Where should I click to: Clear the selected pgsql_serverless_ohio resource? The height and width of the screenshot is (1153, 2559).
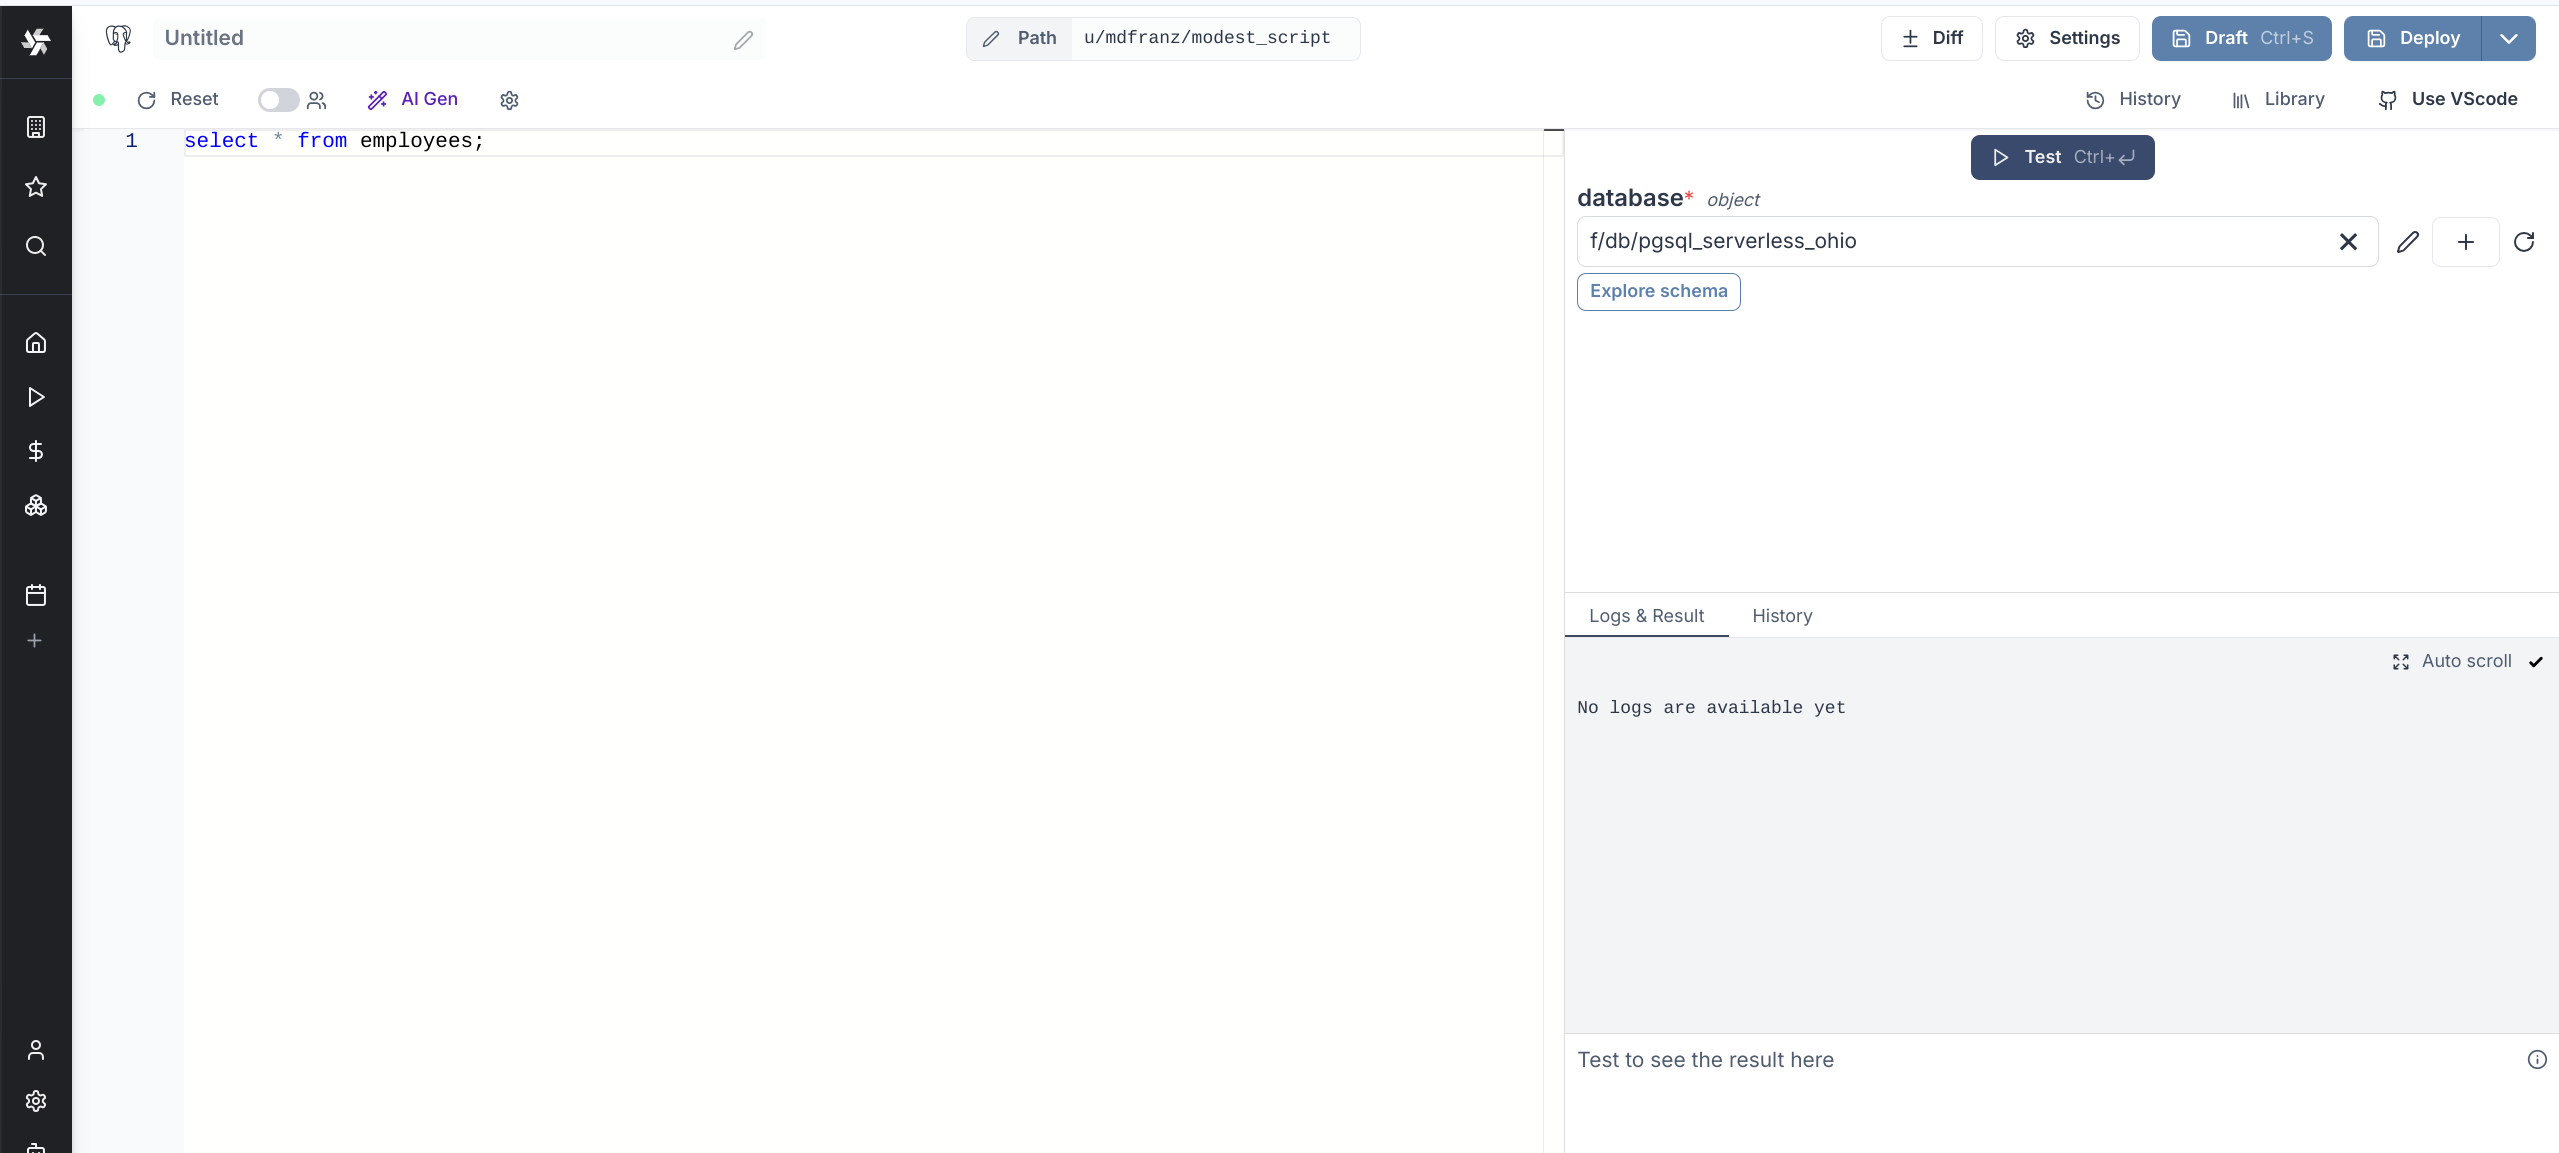point(2348,242)
